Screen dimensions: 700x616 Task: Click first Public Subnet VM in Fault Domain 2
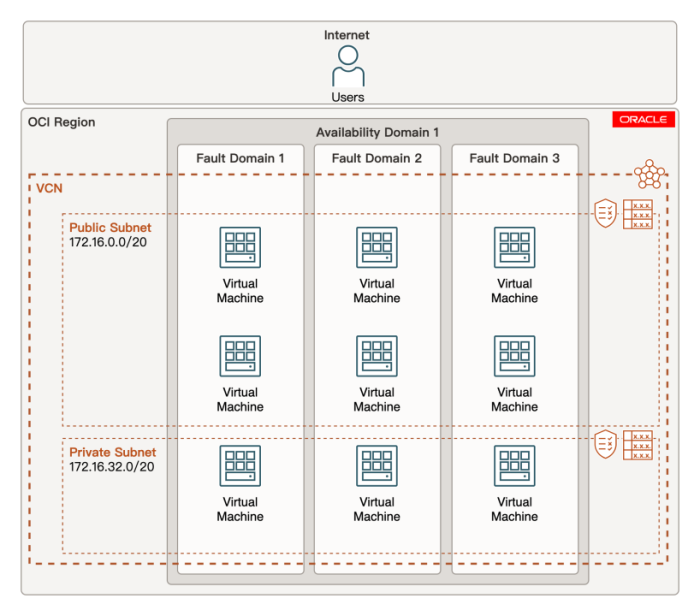[377, 247]
